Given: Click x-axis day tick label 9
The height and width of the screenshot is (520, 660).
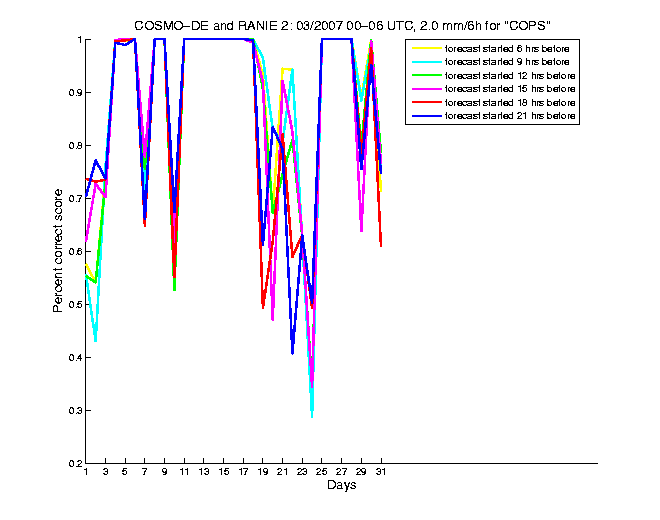Looking at the screenshot, I should pyautogui.click(x=165, y=472).
